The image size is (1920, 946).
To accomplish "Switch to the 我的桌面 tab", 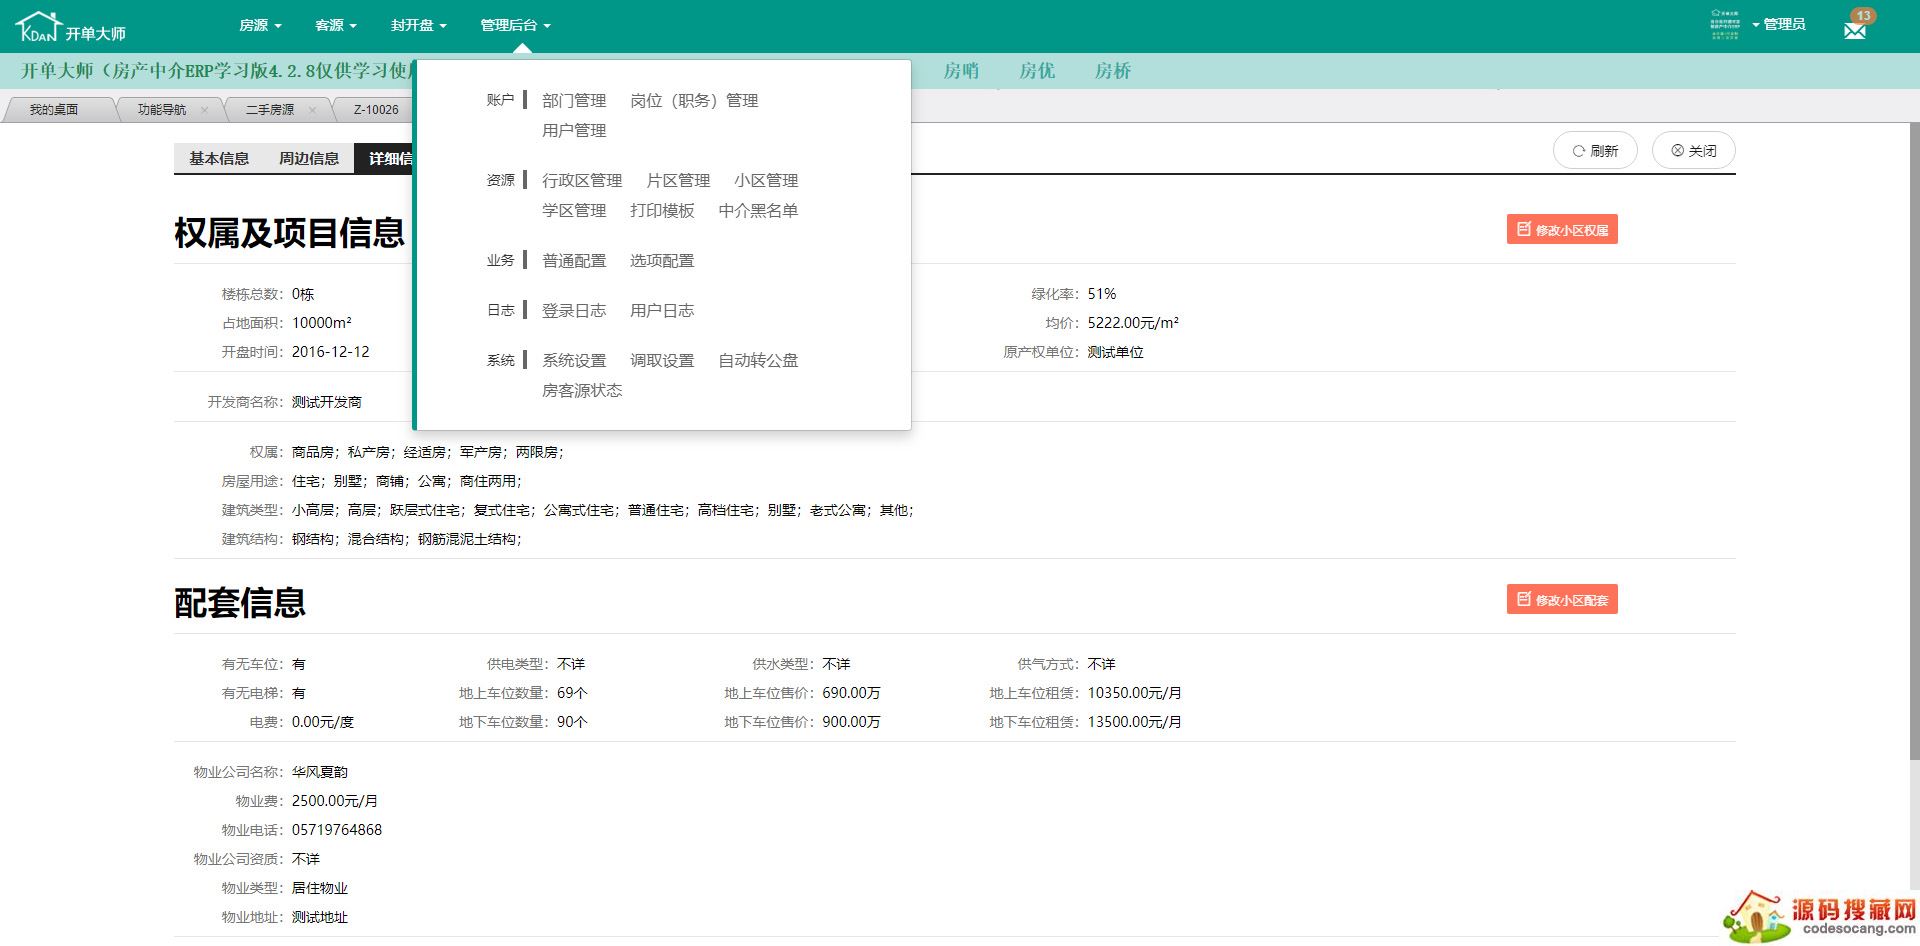I will [x=54, y=110].
